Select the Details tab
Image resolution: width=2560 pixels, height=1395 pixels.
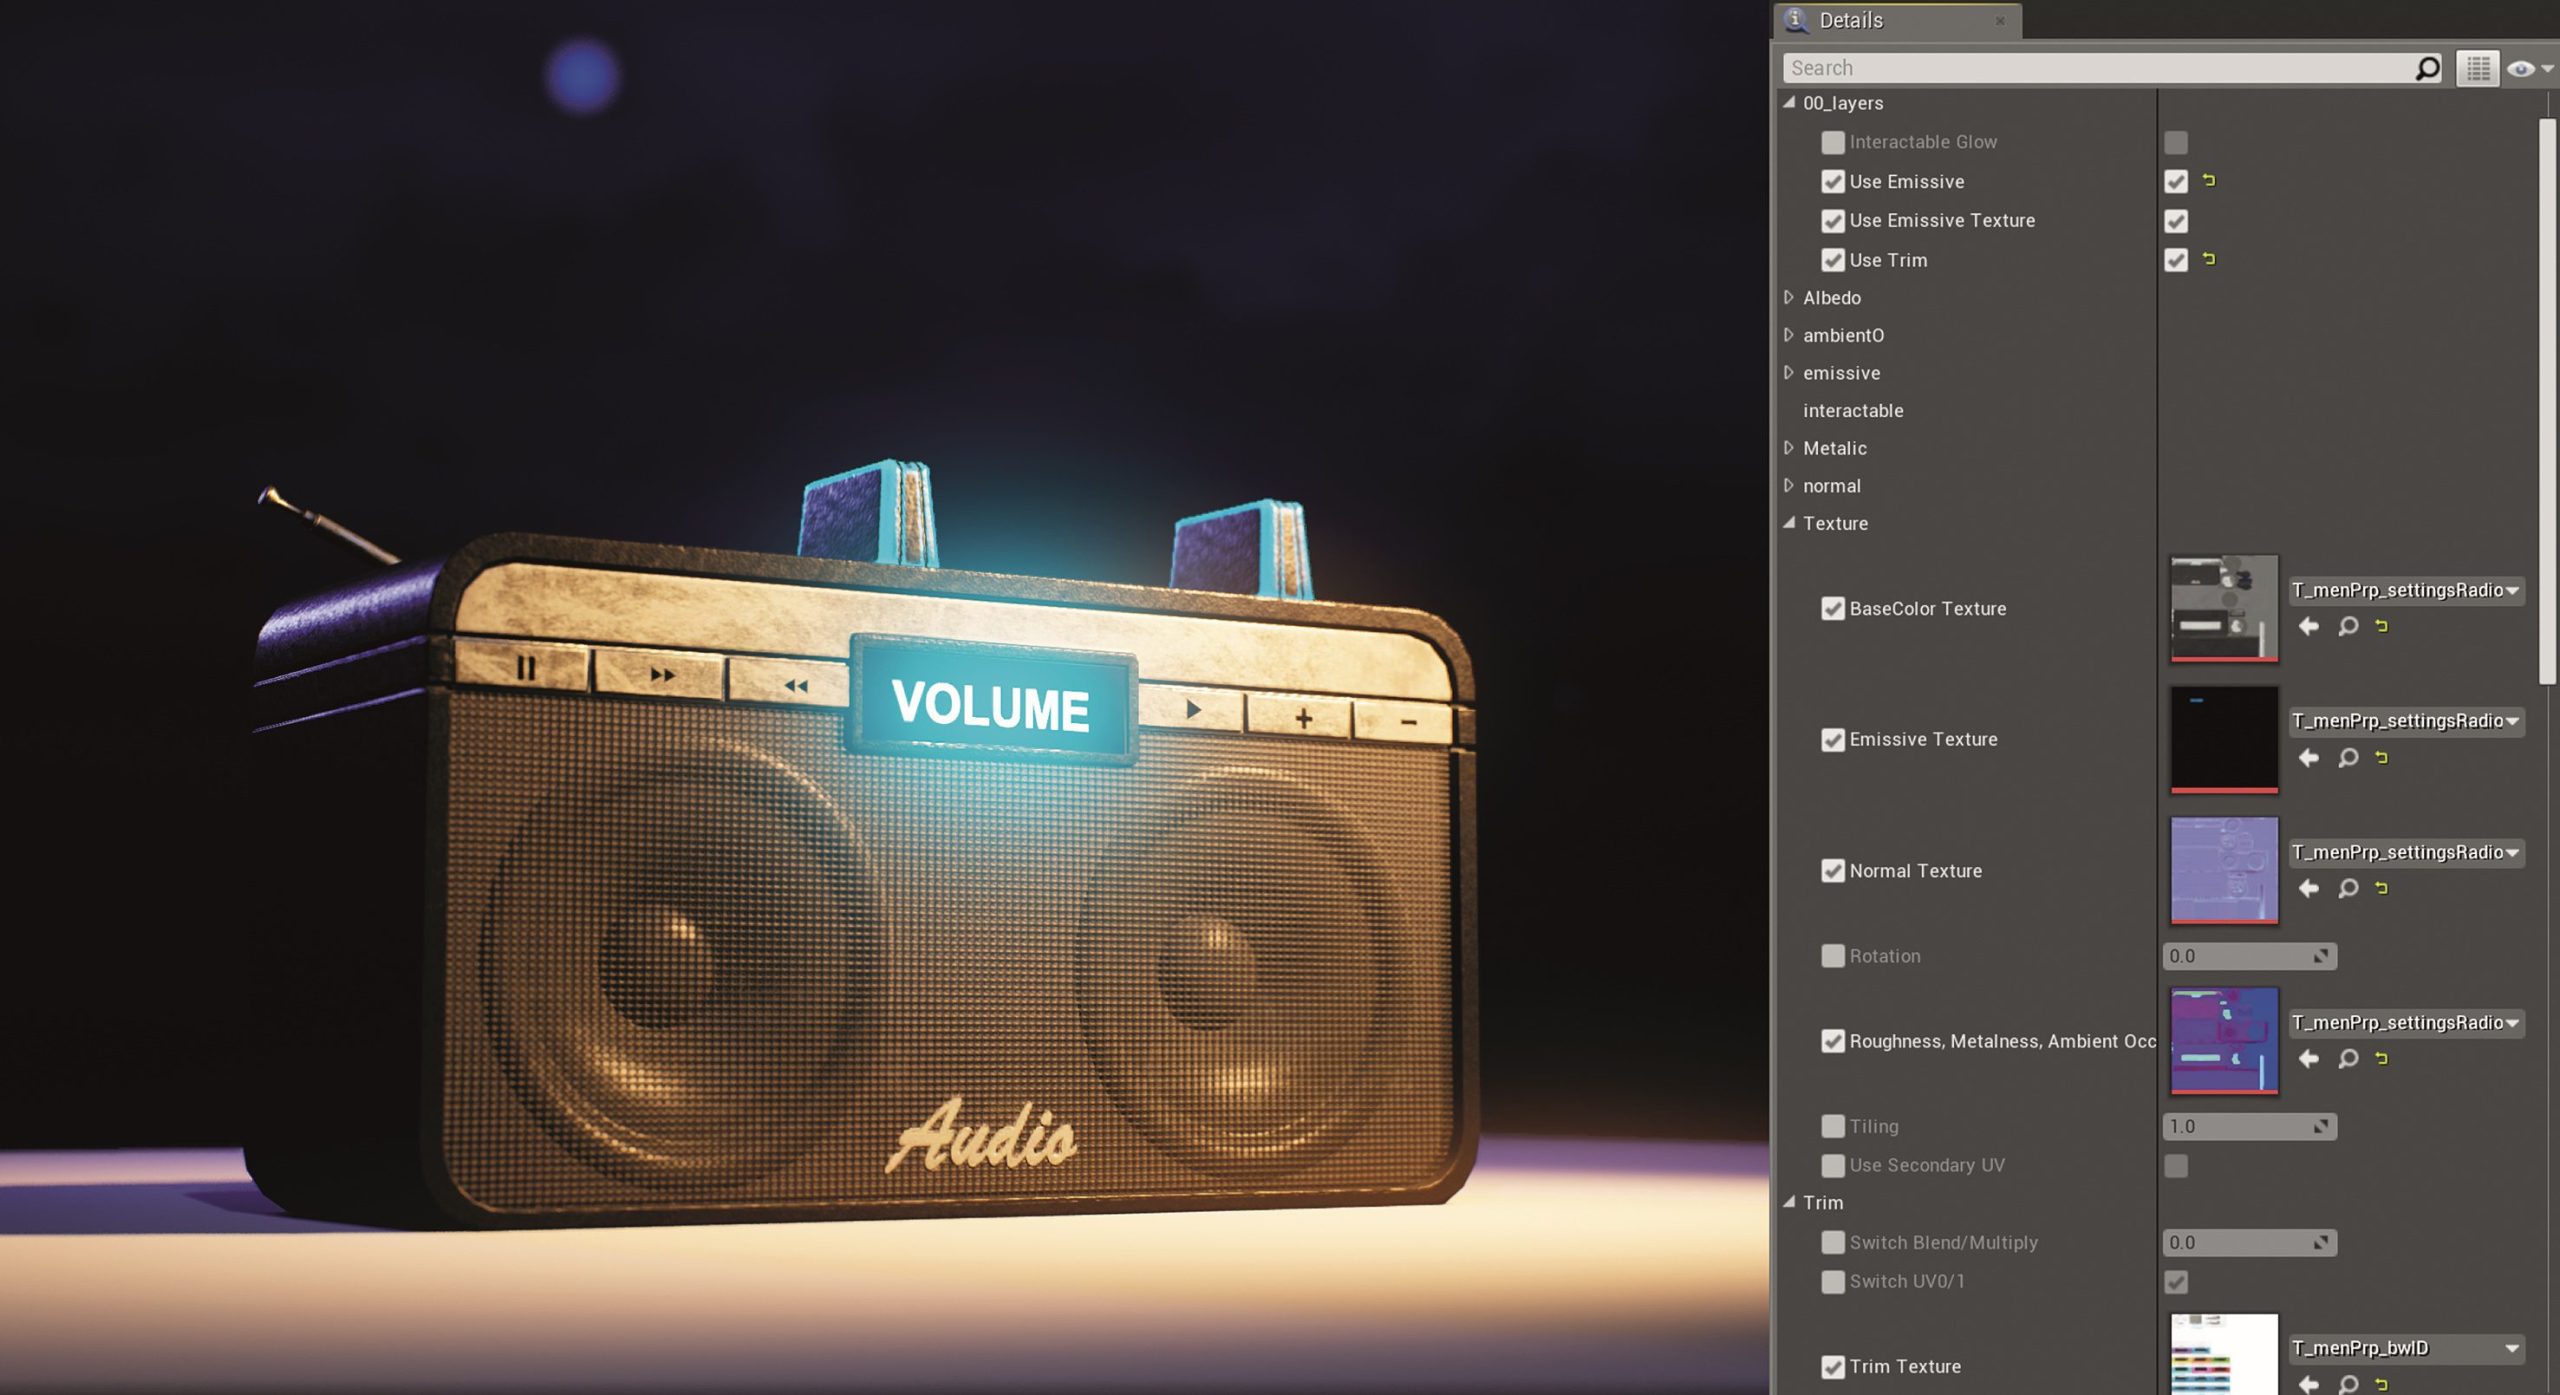[1850, 20]
